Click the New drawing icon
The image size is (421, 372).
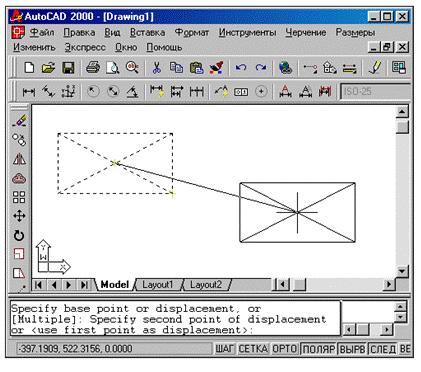(29, 68)
